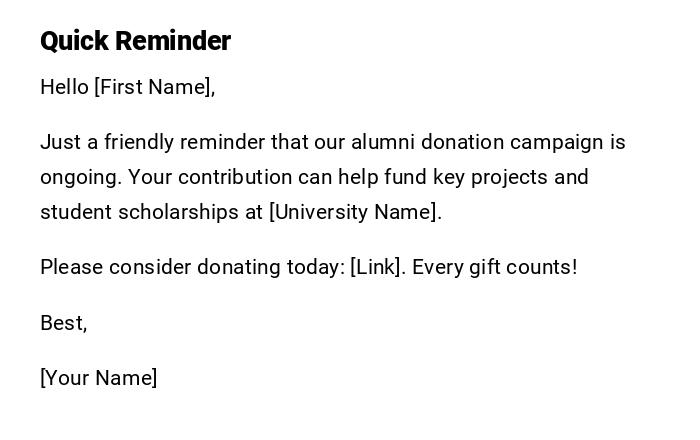700x440 pixels.
Task: Click the word student
Action: [76, 212]
